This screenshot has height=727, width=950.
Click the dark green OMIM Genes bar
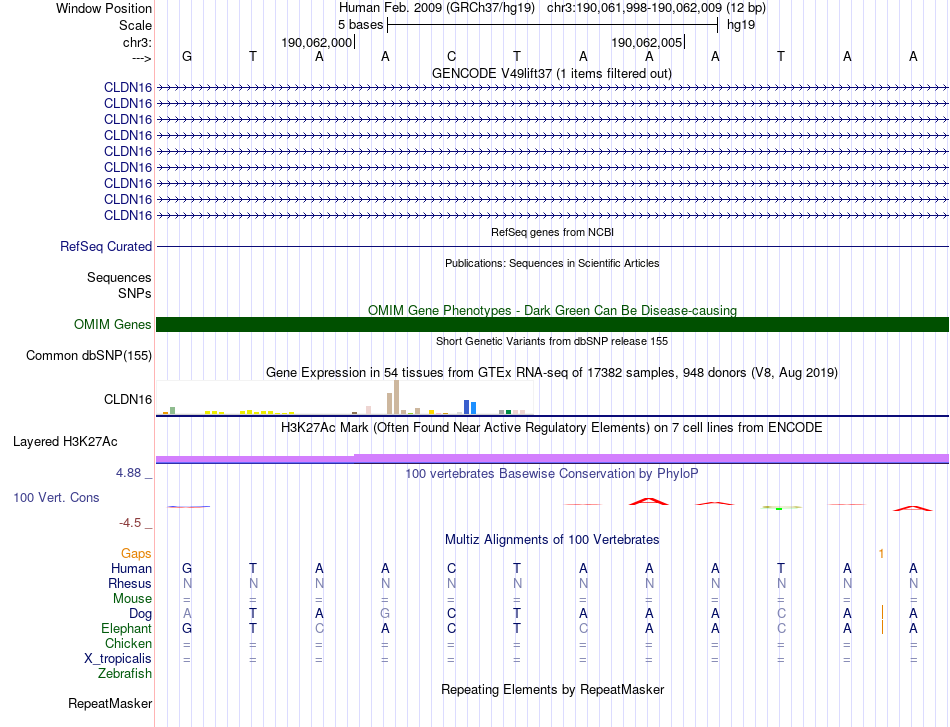click(552, 324)
